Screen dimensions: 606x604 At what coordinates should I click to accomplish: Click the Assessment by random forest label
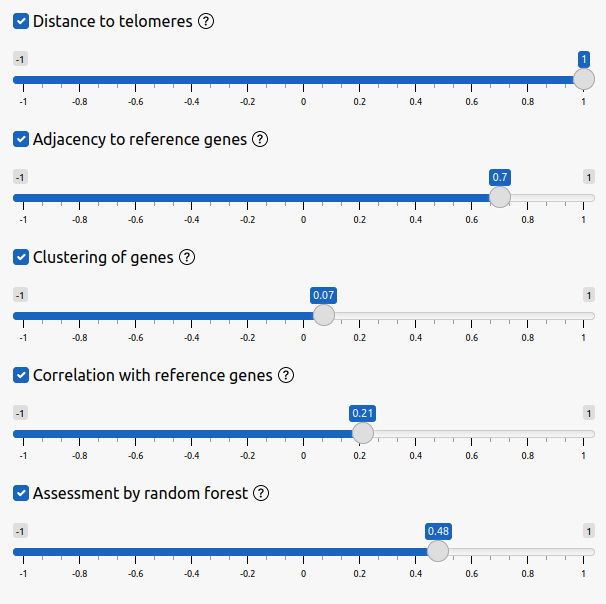(x=140, y=493)
